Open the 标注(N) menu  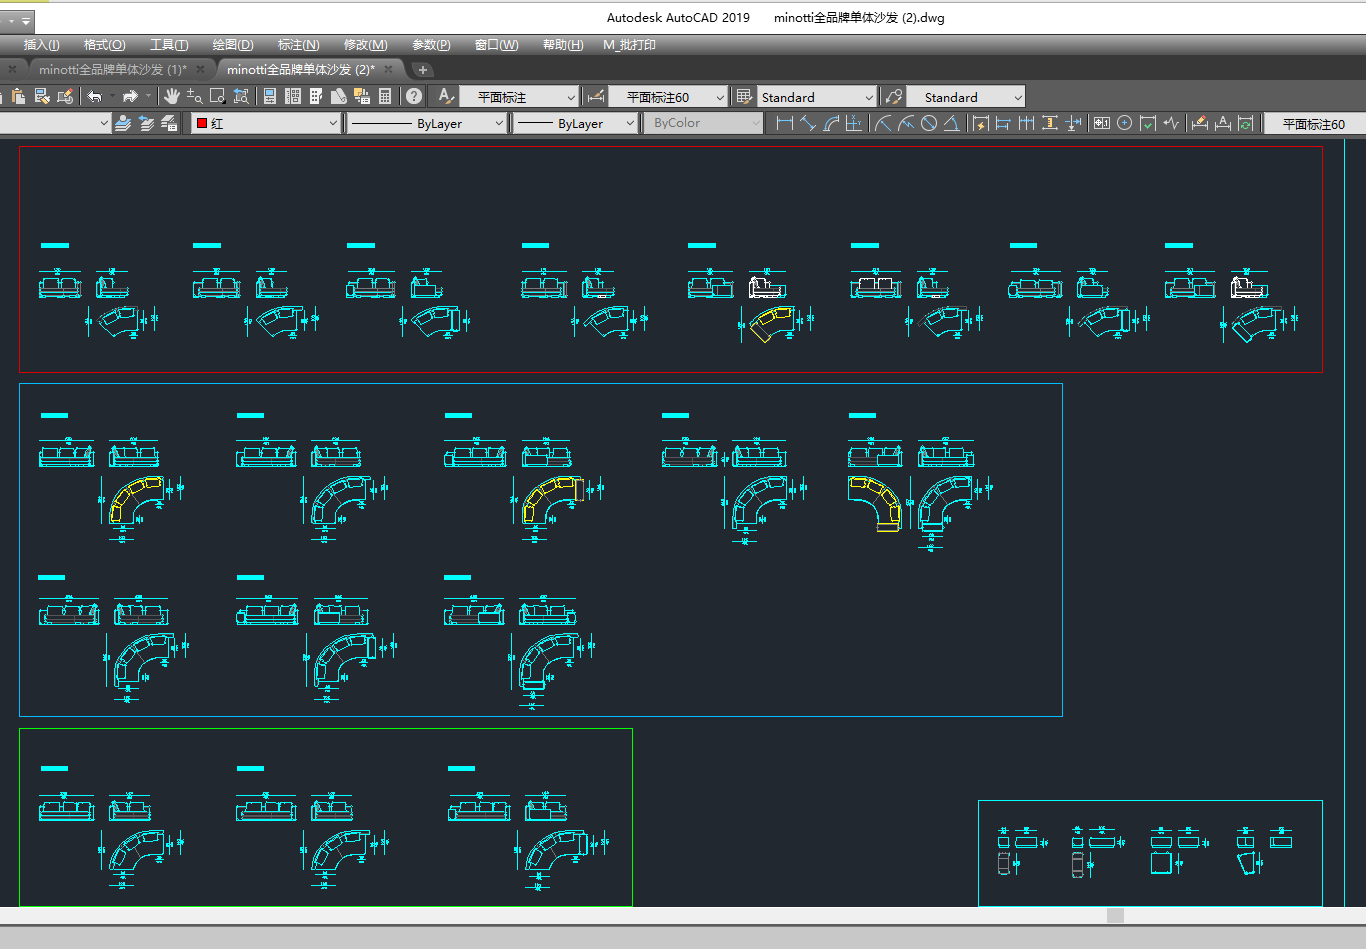point(298,45)
